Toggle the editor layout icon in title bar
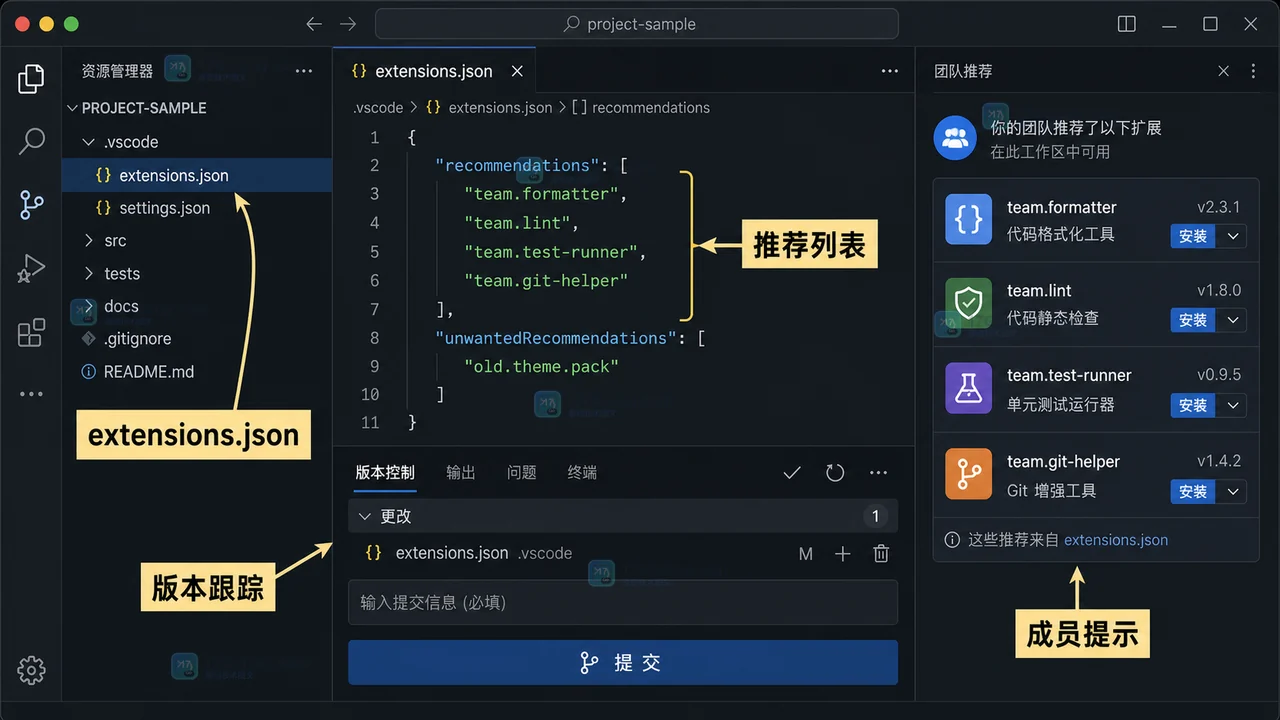1280x720 pixels. pos(1127,24)
